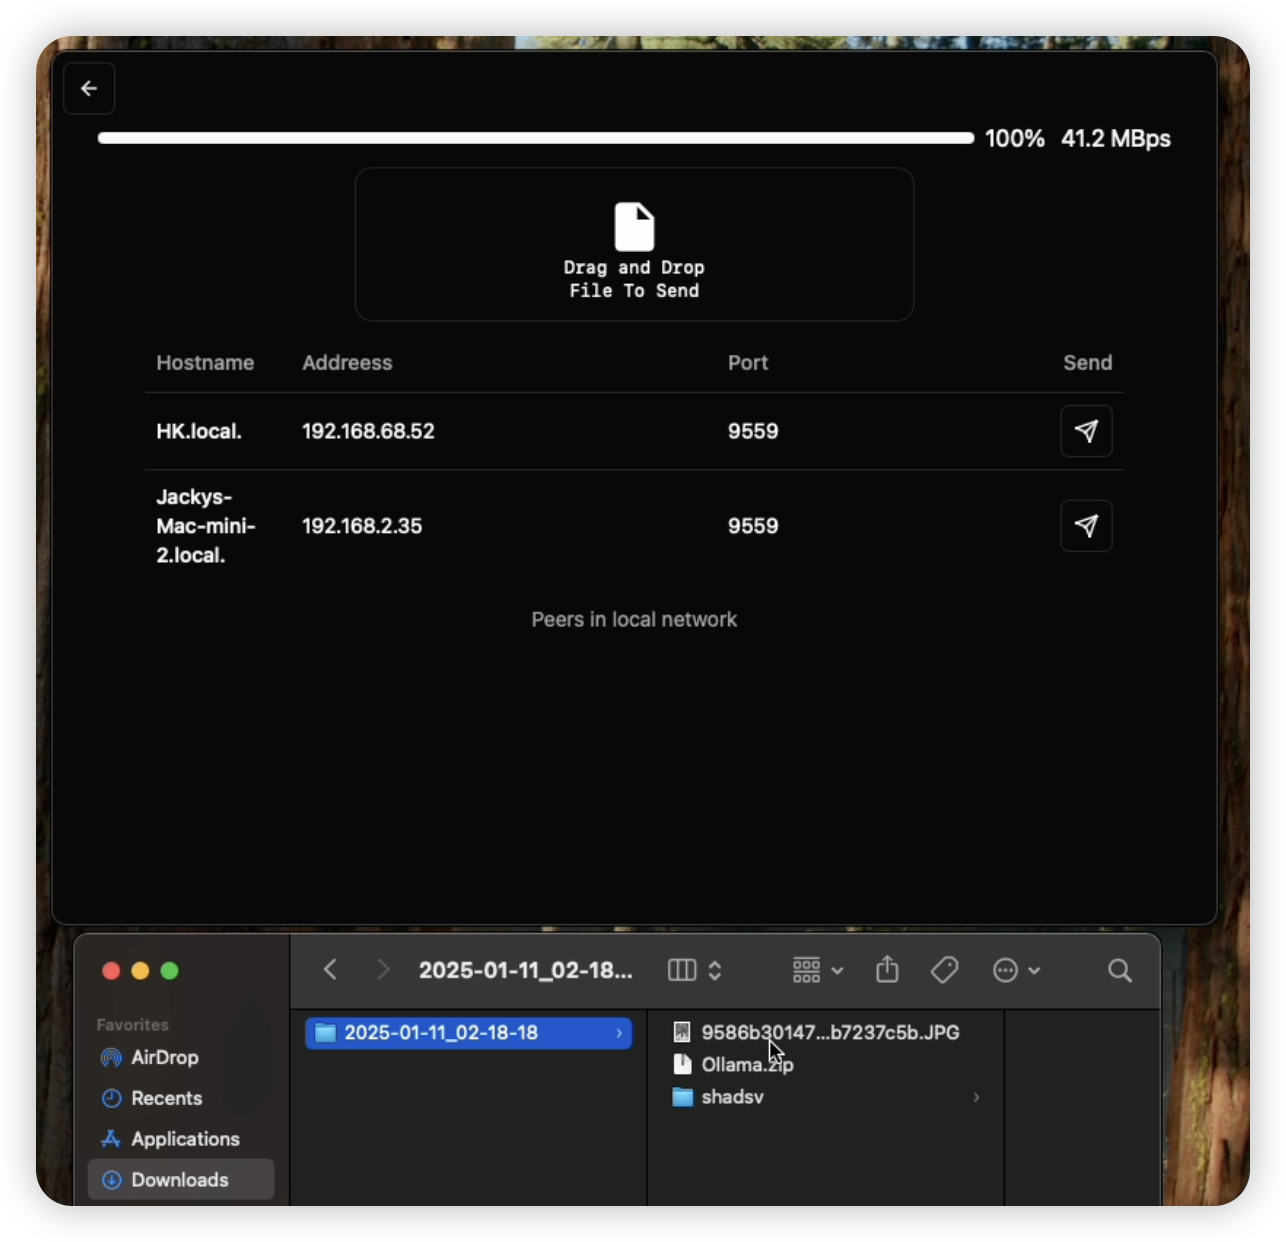Open Applications in sidebar

pos(185,1139)
